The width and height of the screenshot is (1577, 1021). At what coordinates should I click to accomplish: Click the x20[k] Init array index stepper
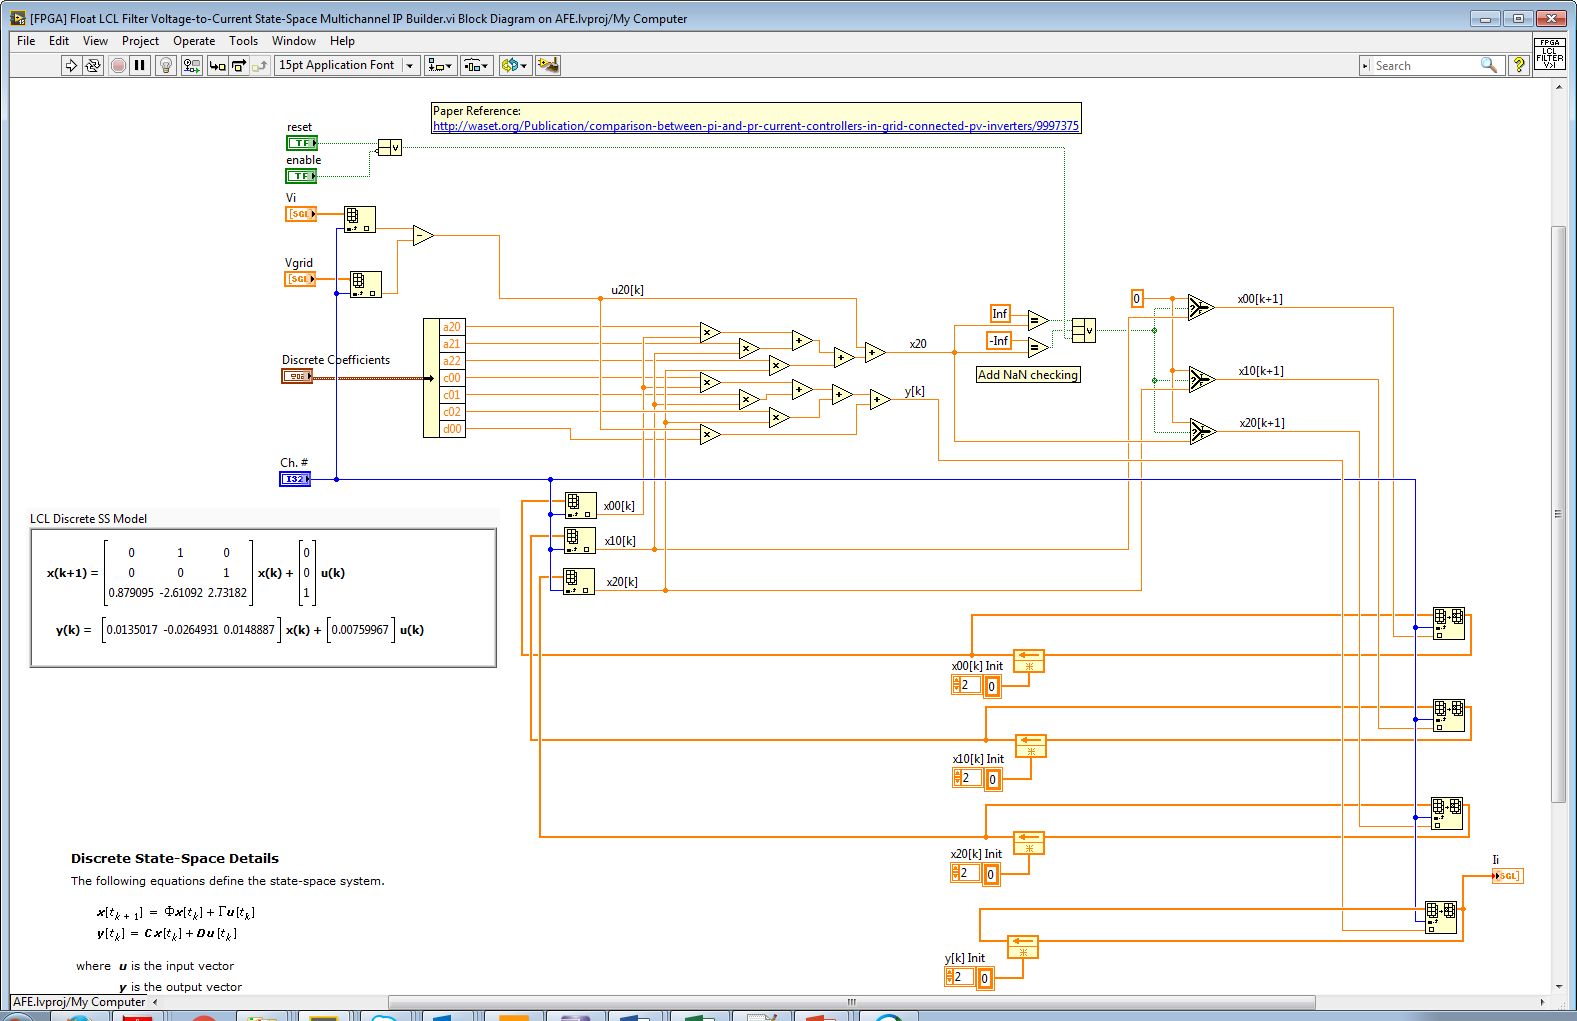pyautogui.click(x=956, y=873)
